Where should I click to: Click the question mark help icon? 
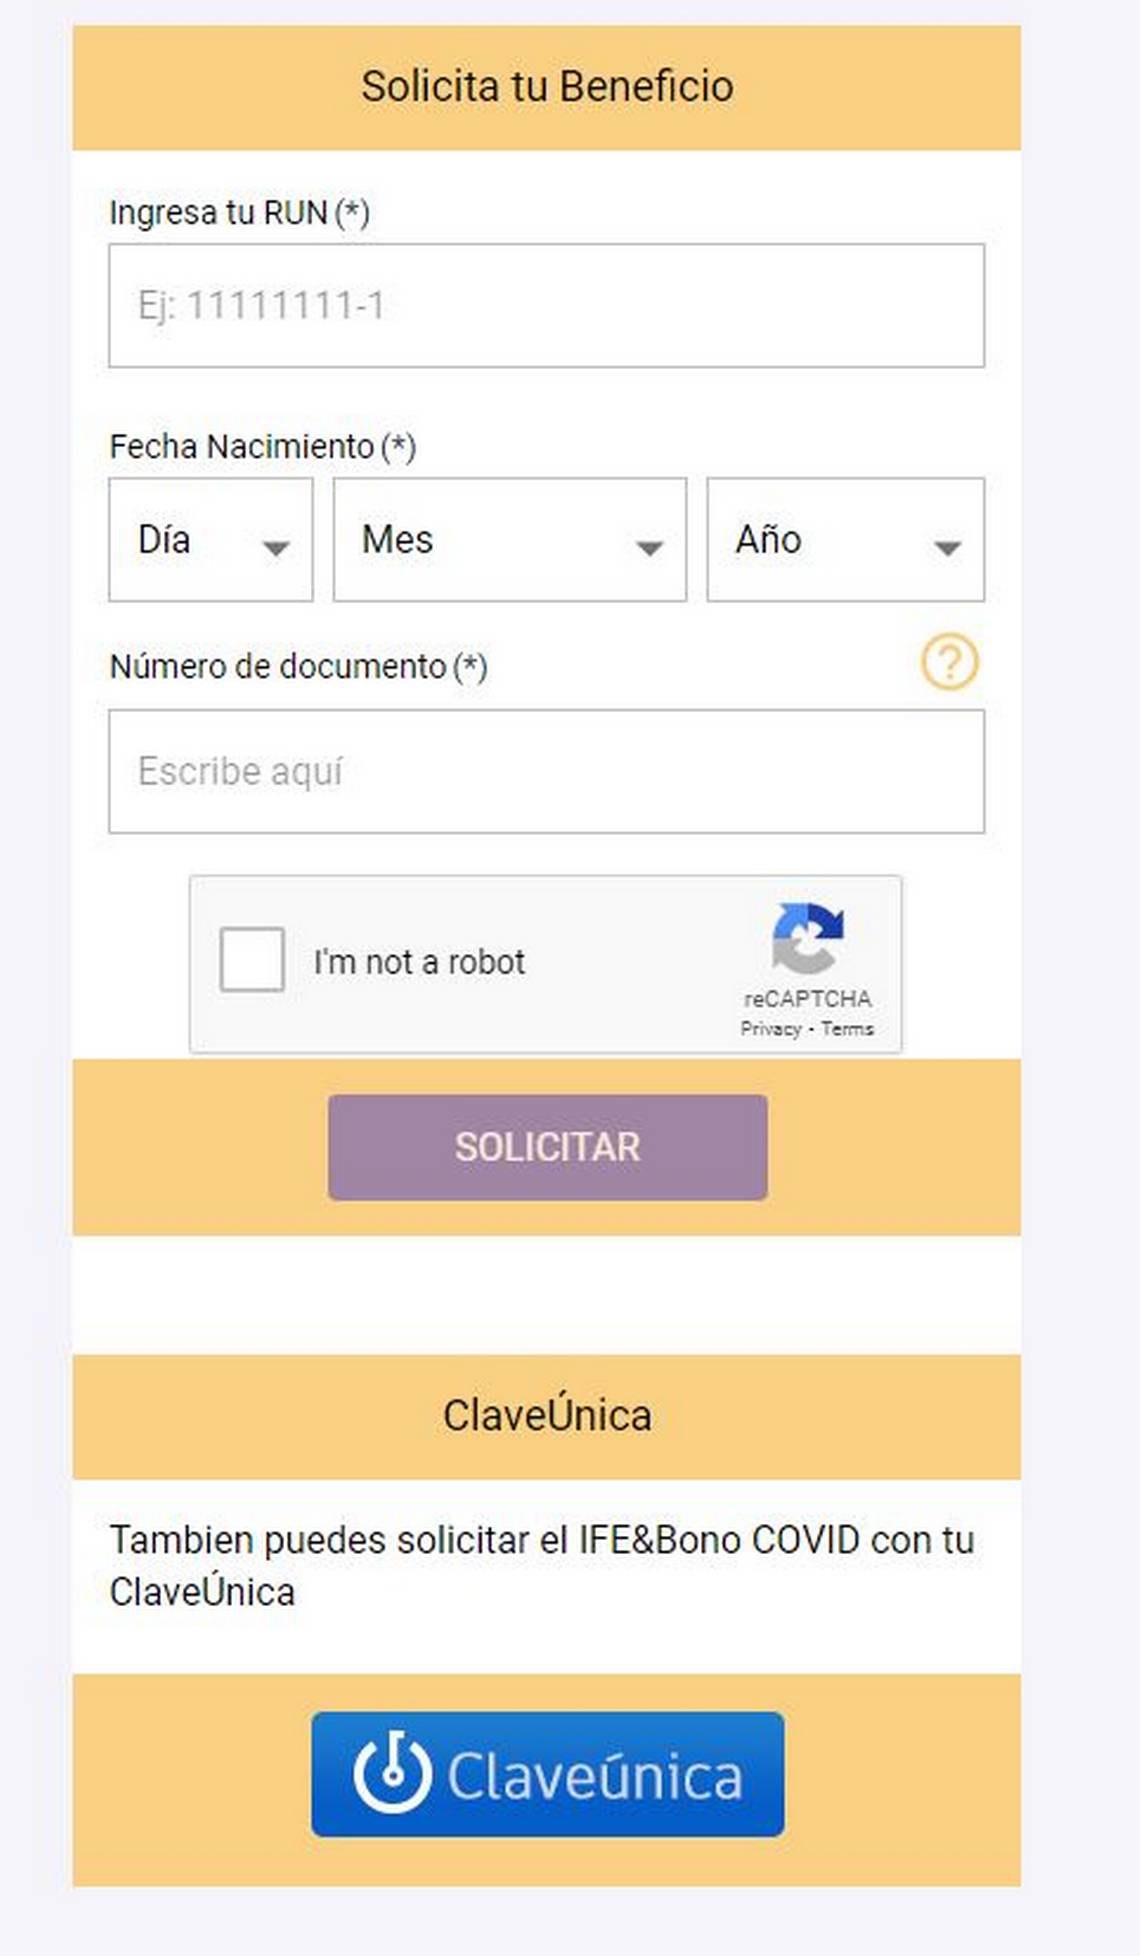coord(949,662)
